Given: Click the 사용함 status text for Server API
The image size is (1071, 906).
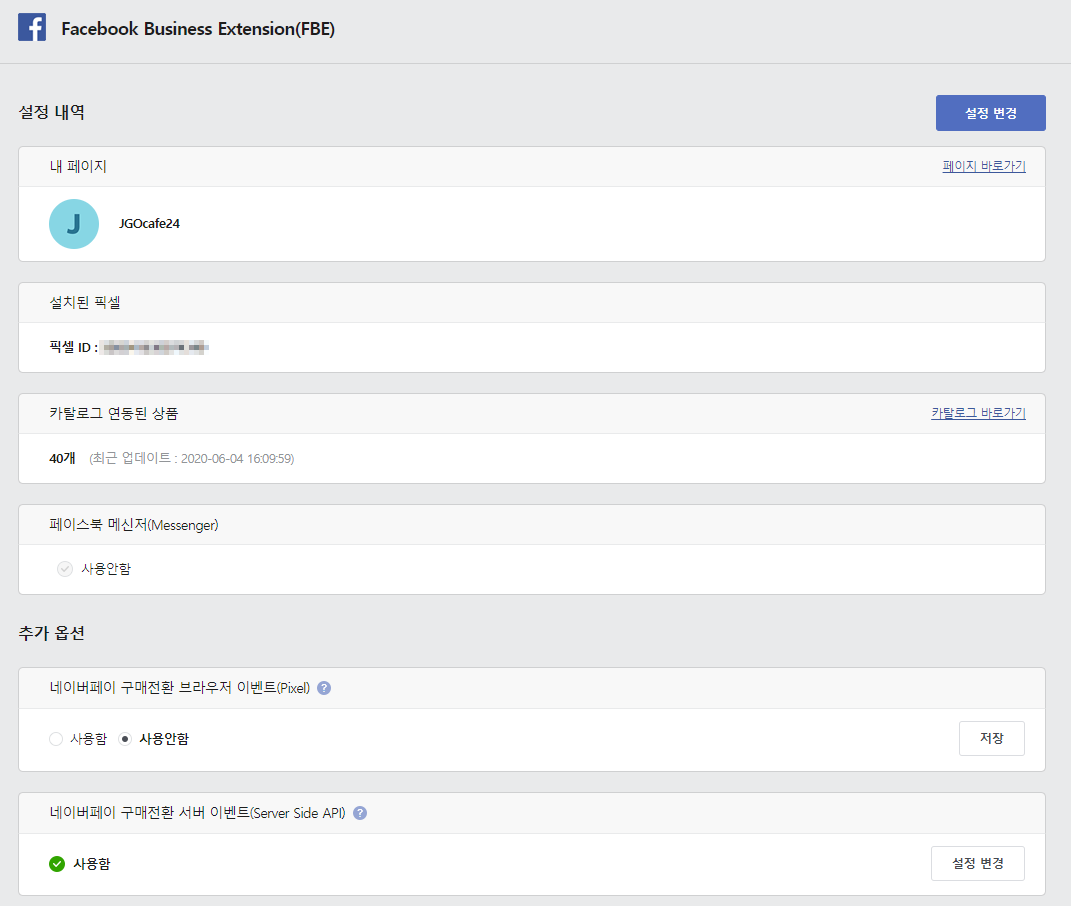Looking at the screenshot, I should point(92,864).
